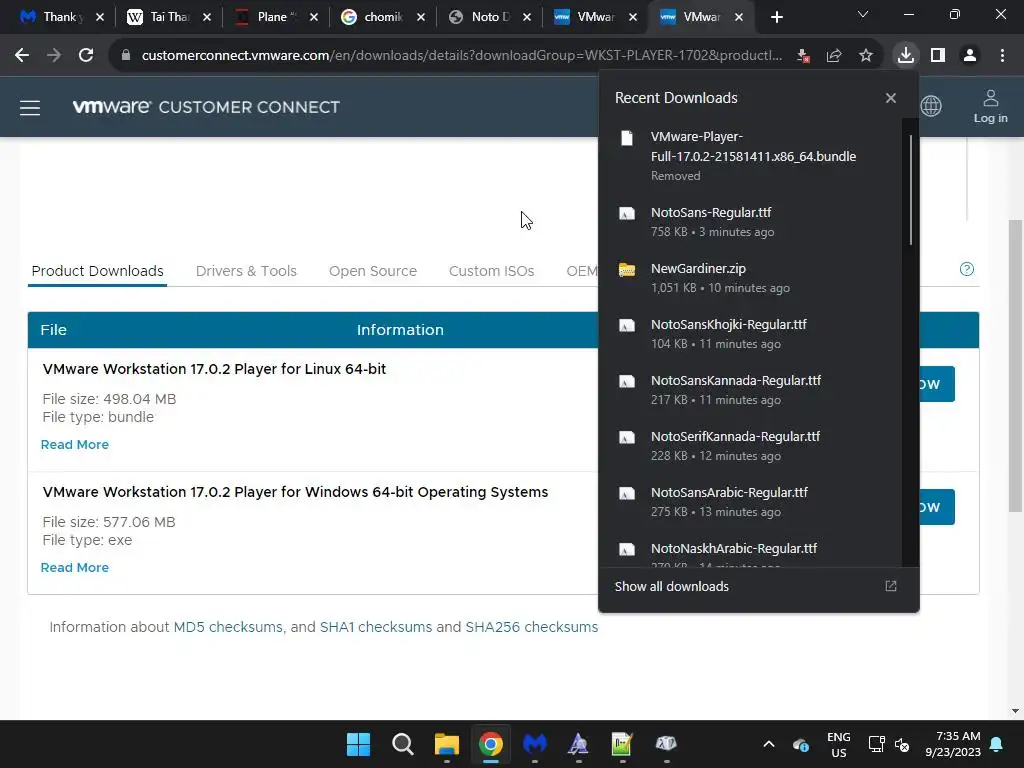Go back to previous page

pos(22,56)
